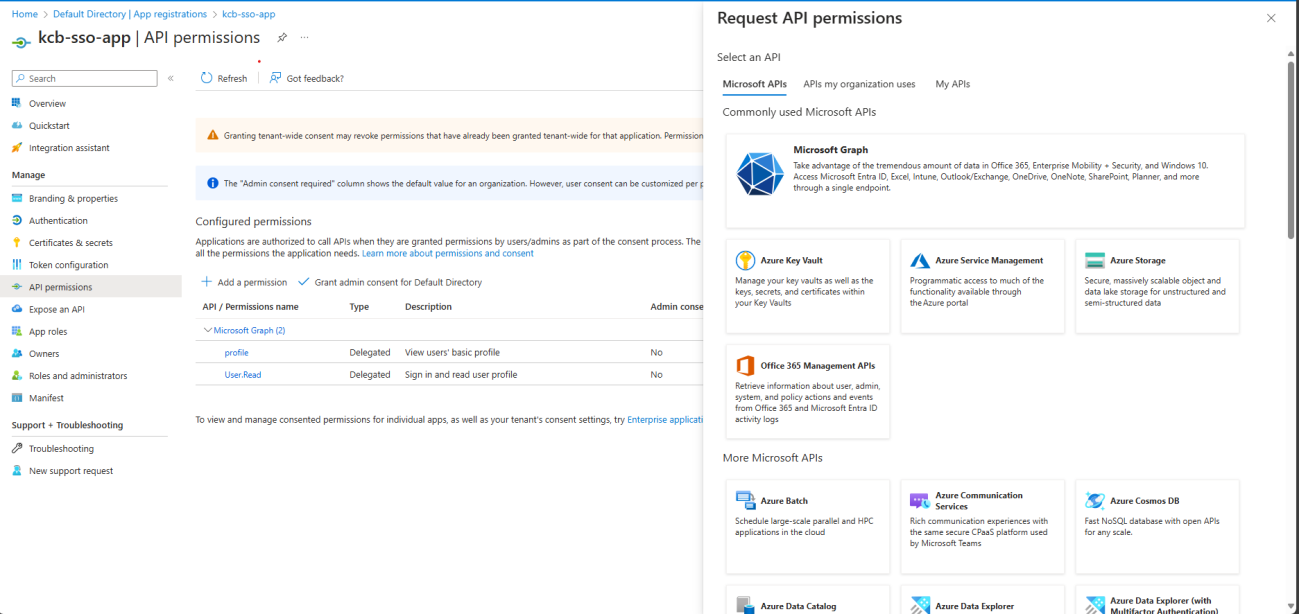Open the Token configuration icon
1299x614 pixels.
[x=17, y=264]
